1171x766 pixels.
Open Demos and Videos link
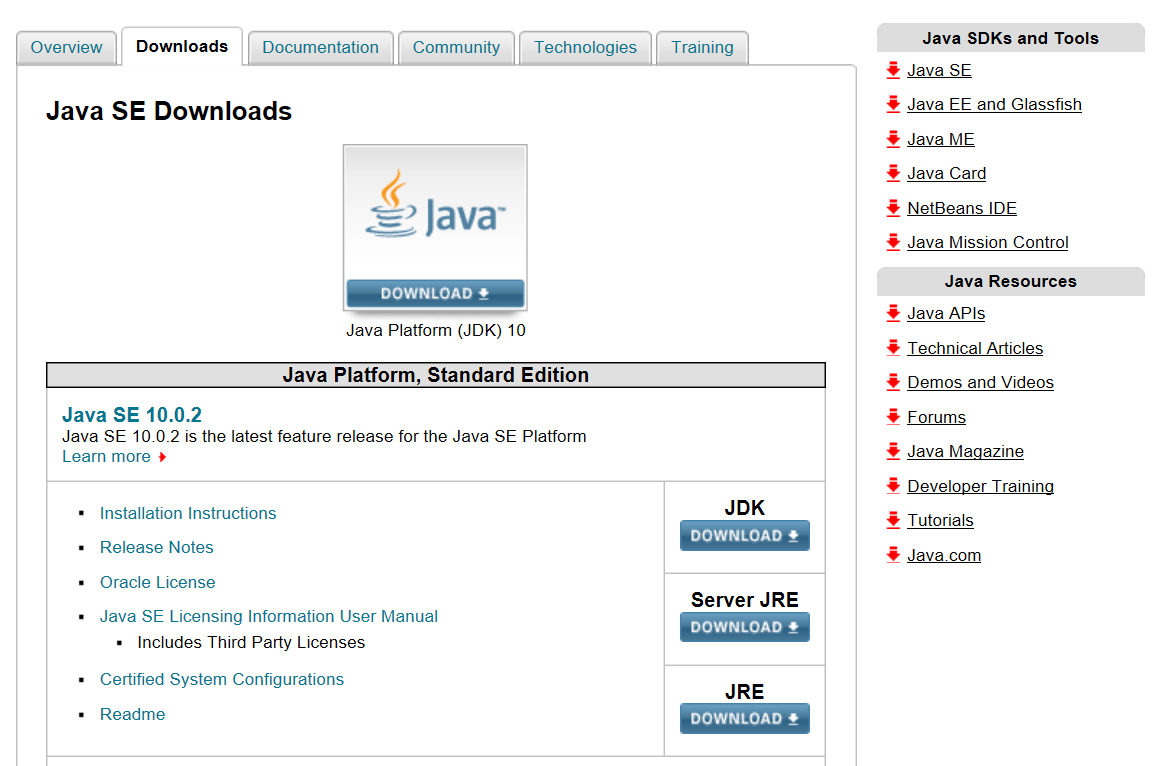[980, 383]
